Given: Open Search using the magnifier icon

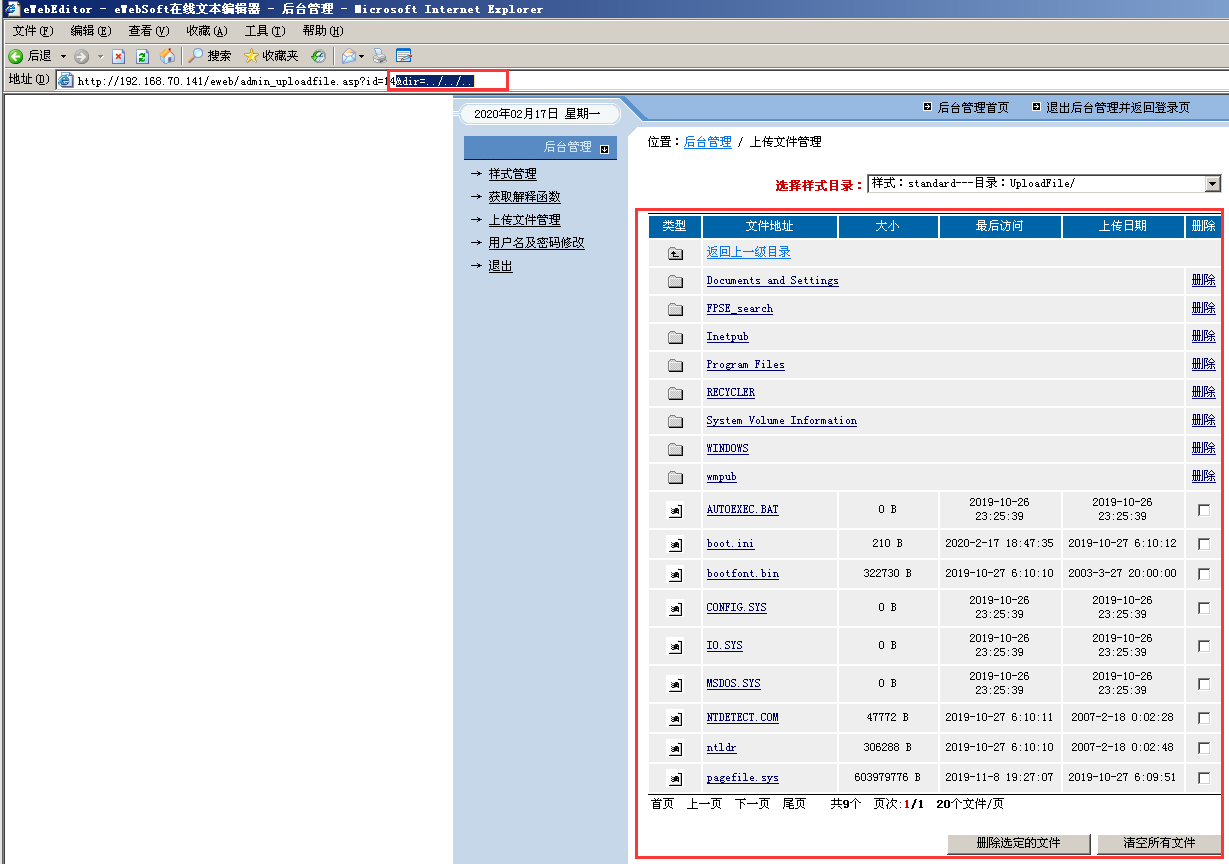Looking at the screenshot, I should 195,56.
